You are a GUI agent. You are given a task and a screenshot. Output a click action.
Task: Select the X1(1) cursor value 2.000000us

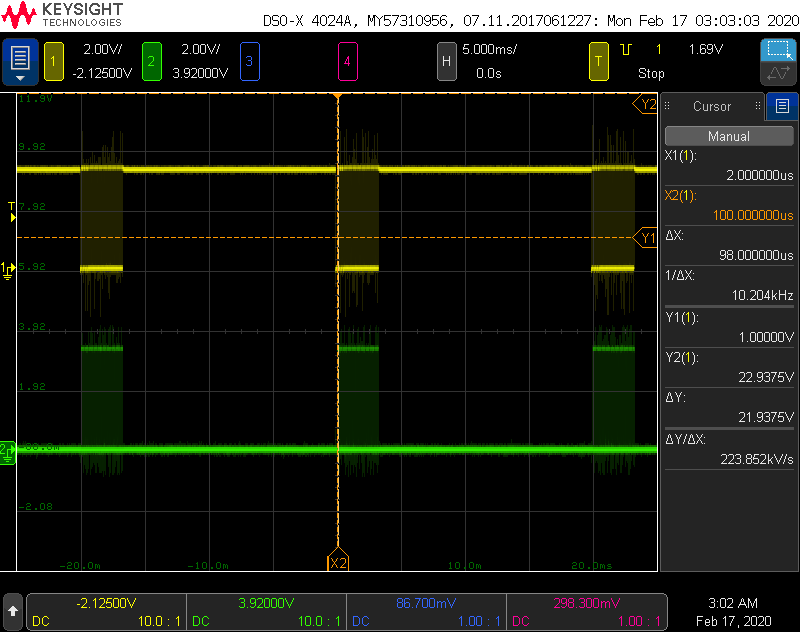[760, 175]
